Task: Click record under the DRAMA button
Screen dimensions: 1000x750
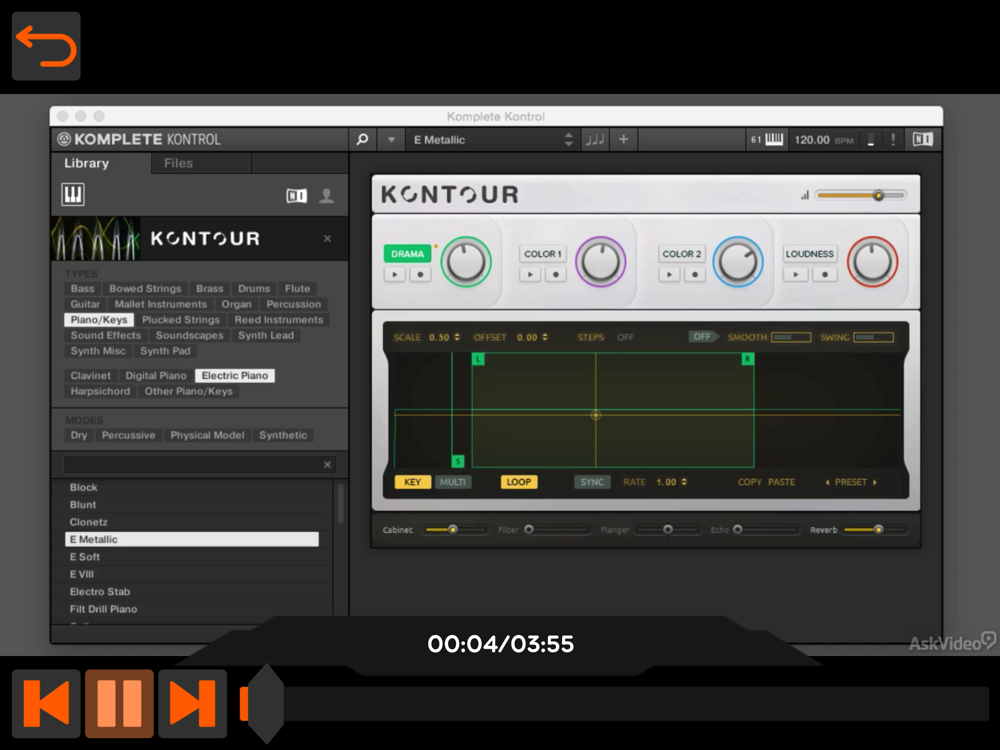Action: click(420, 275)
